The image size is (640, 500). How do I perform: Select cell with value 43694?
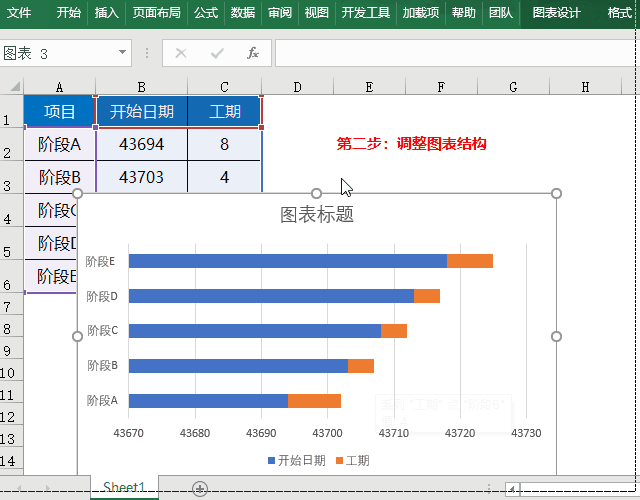click(x=142, y=144)
